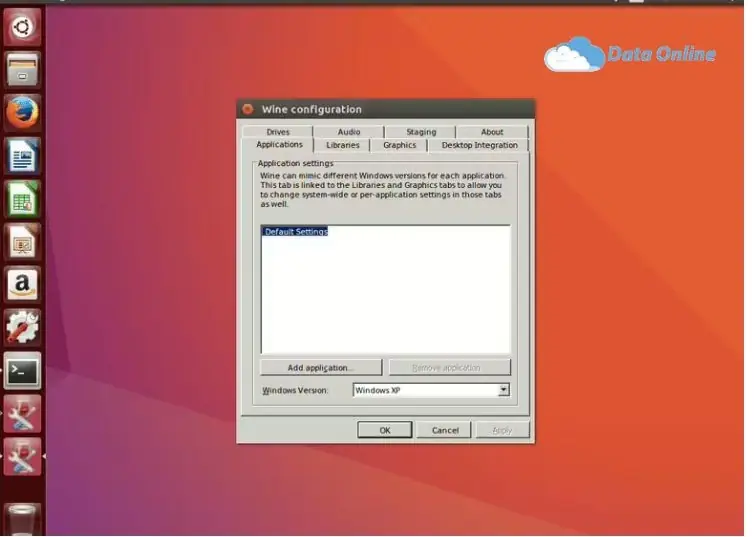Close the Wine configuration window
The width and height of the screenshot is (754, 537).
(248, 109)
